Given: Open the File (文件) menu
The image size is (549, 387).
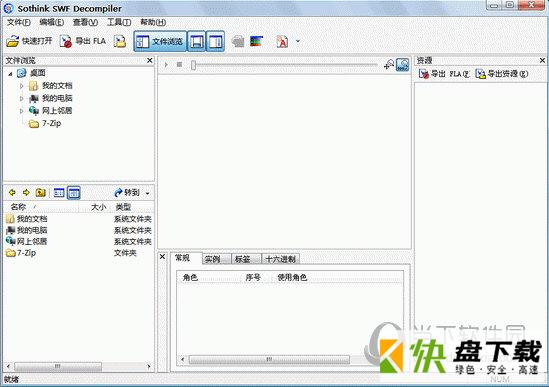Looking at the screenshot, I should pyautogui.click(x=19, y=22).
